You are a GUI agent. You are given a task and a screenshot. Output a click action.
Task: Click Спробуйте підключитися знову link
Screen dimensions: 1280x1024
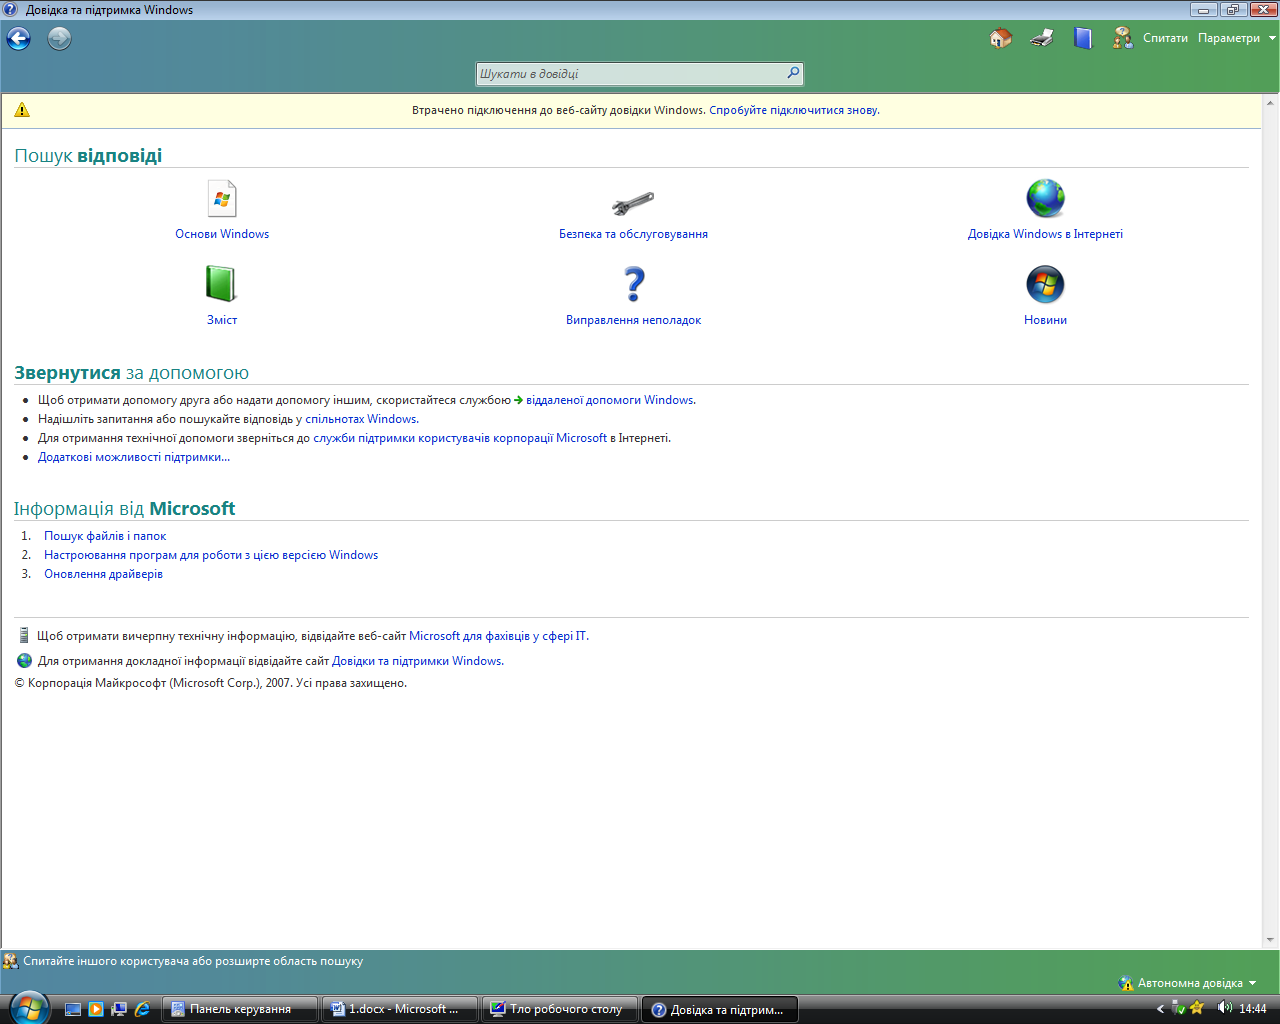pyautogui.click(x=794, y=110)
